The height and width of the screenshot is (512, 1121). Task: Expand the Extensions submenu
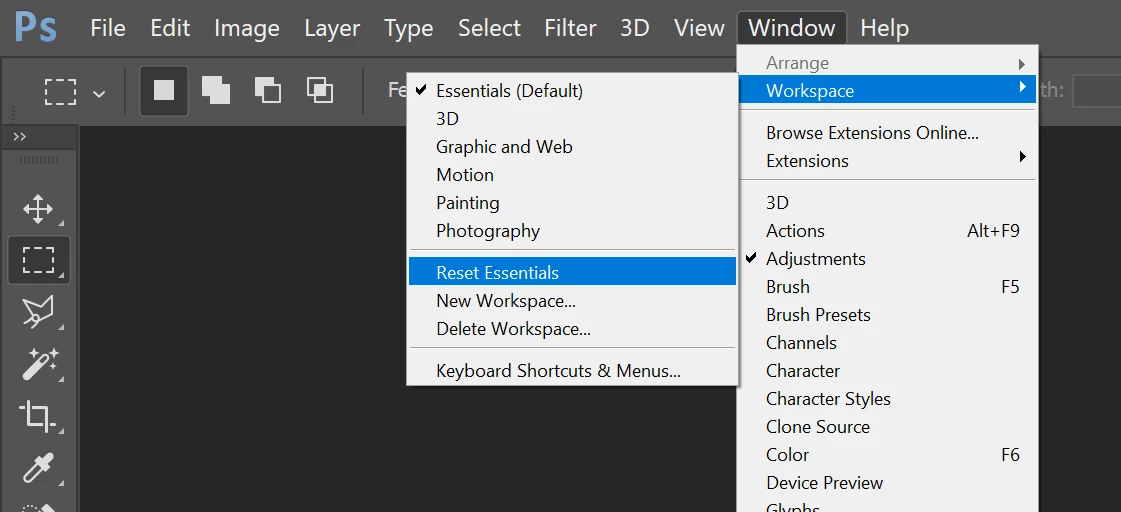(x=887, y=161)
